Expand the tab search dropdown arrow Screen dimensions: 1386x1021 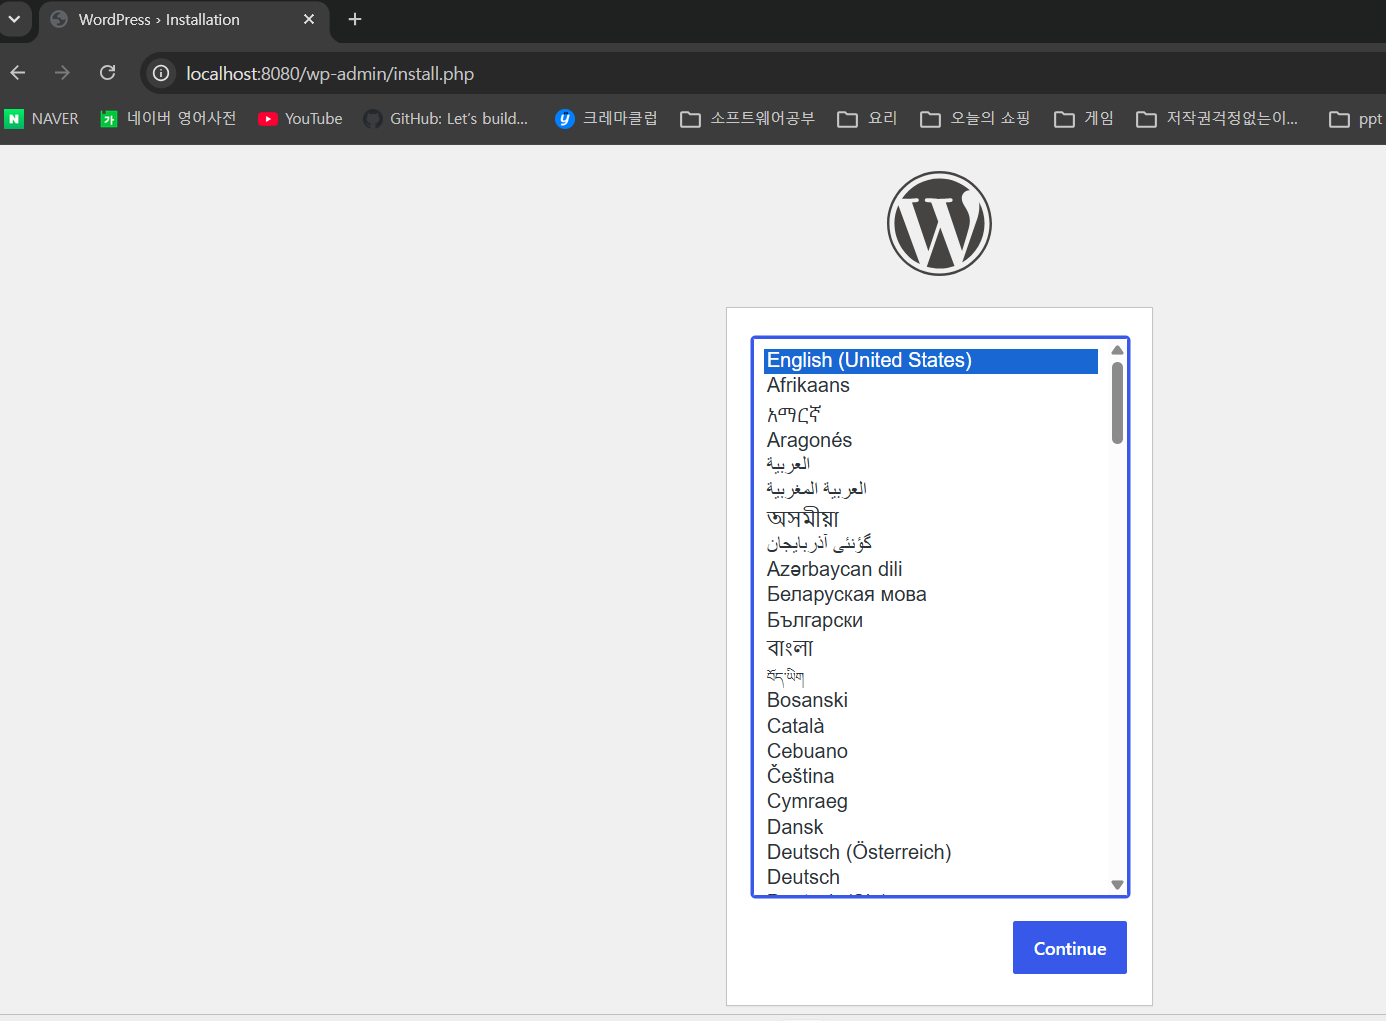click(x=14, y=19)
